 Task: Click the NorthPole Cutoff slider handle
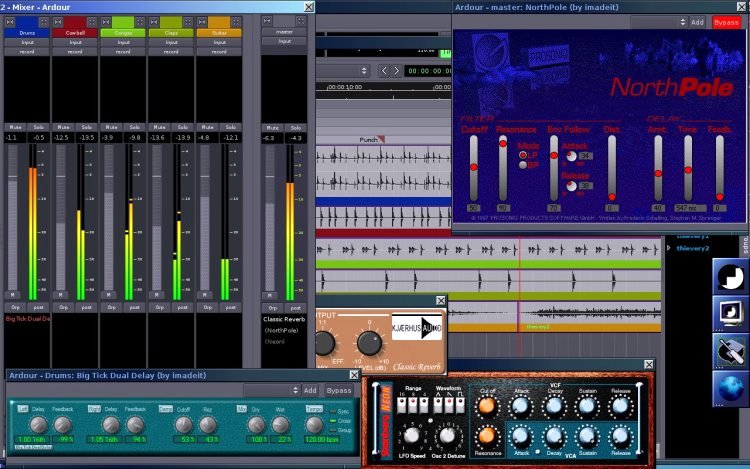(474, 167)
